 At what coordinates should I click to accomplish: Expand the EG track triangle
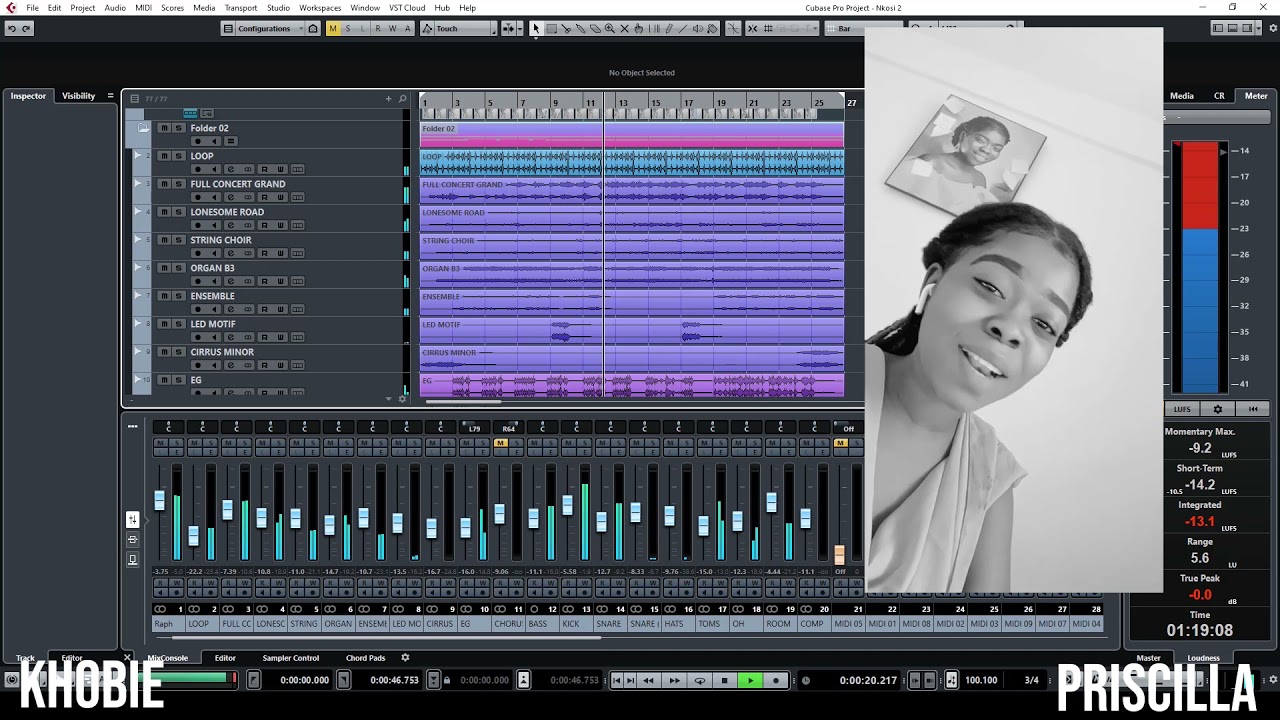[x=138, y=380]
